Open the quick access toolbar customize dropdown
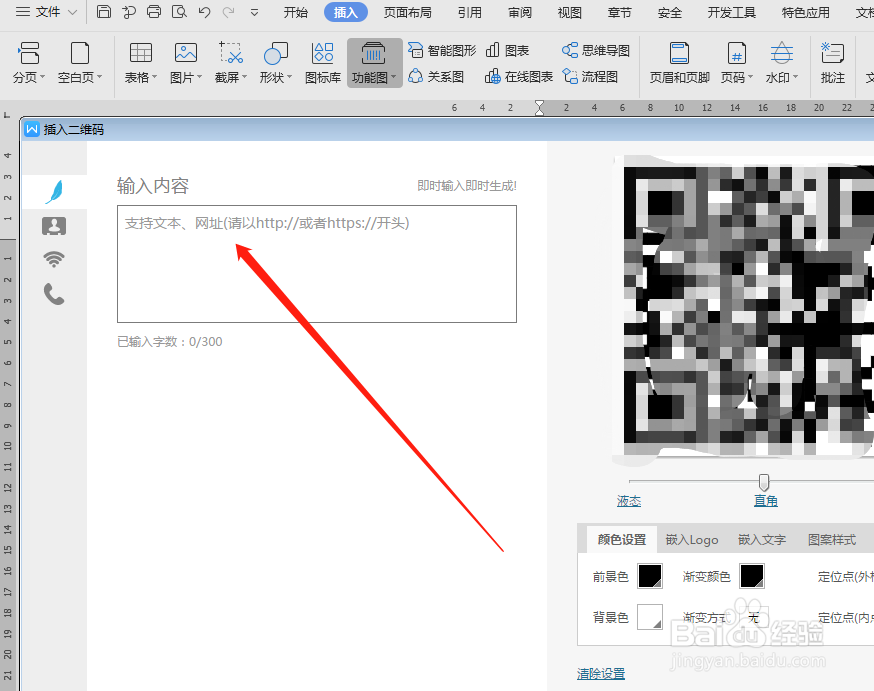 [x=254, y=12]
